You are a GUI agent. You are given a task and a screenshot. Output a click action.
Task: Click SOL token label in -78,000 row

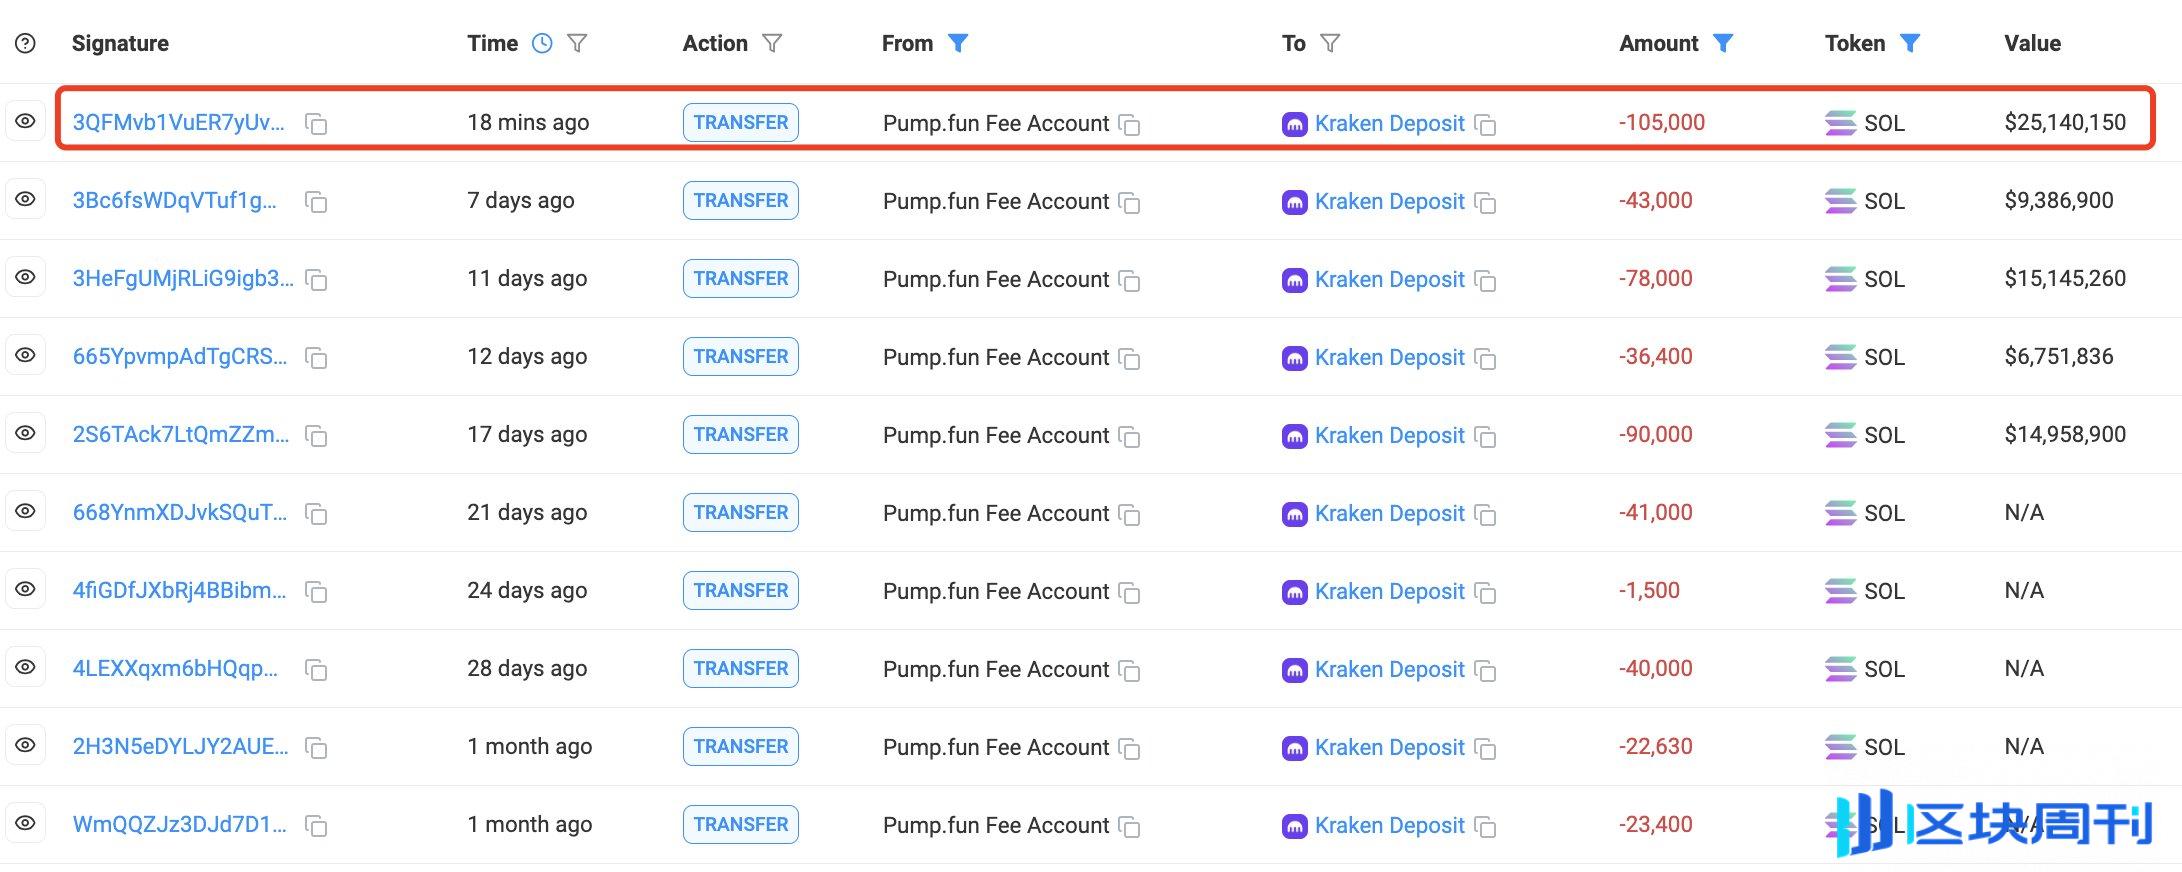(1884, 279)
